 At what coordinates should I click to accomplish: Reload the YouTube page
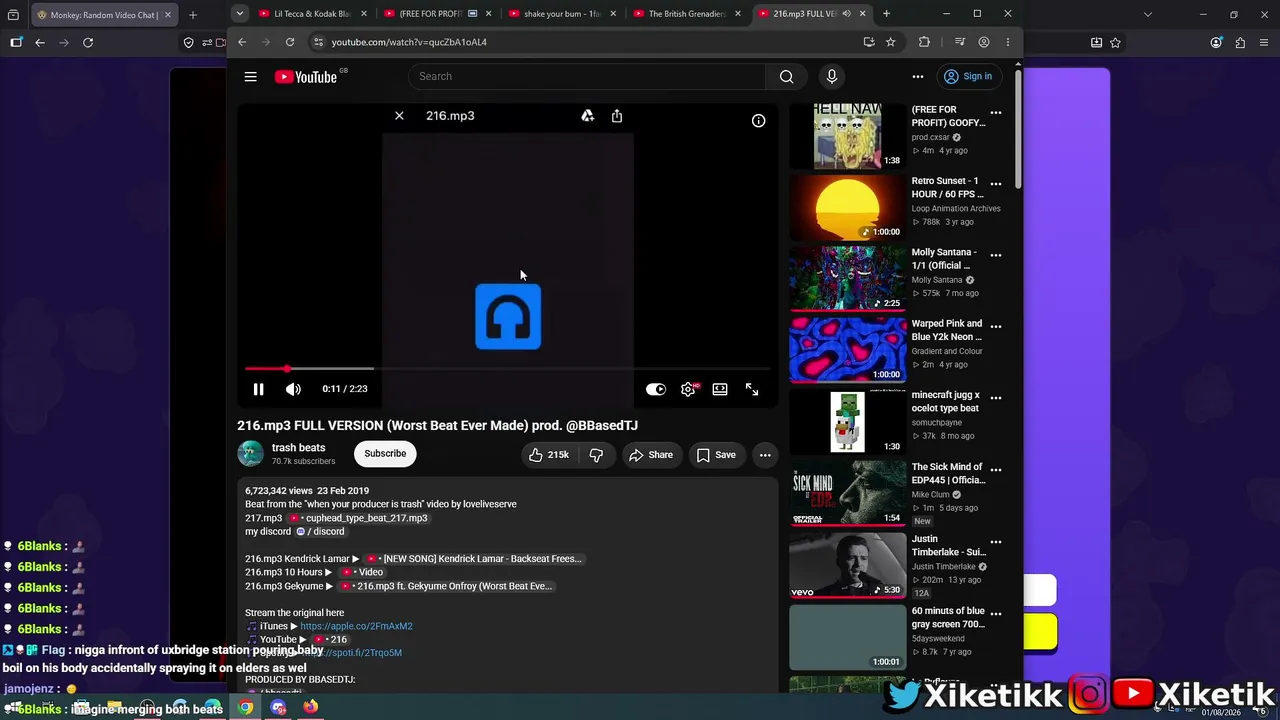coord(290,42)
